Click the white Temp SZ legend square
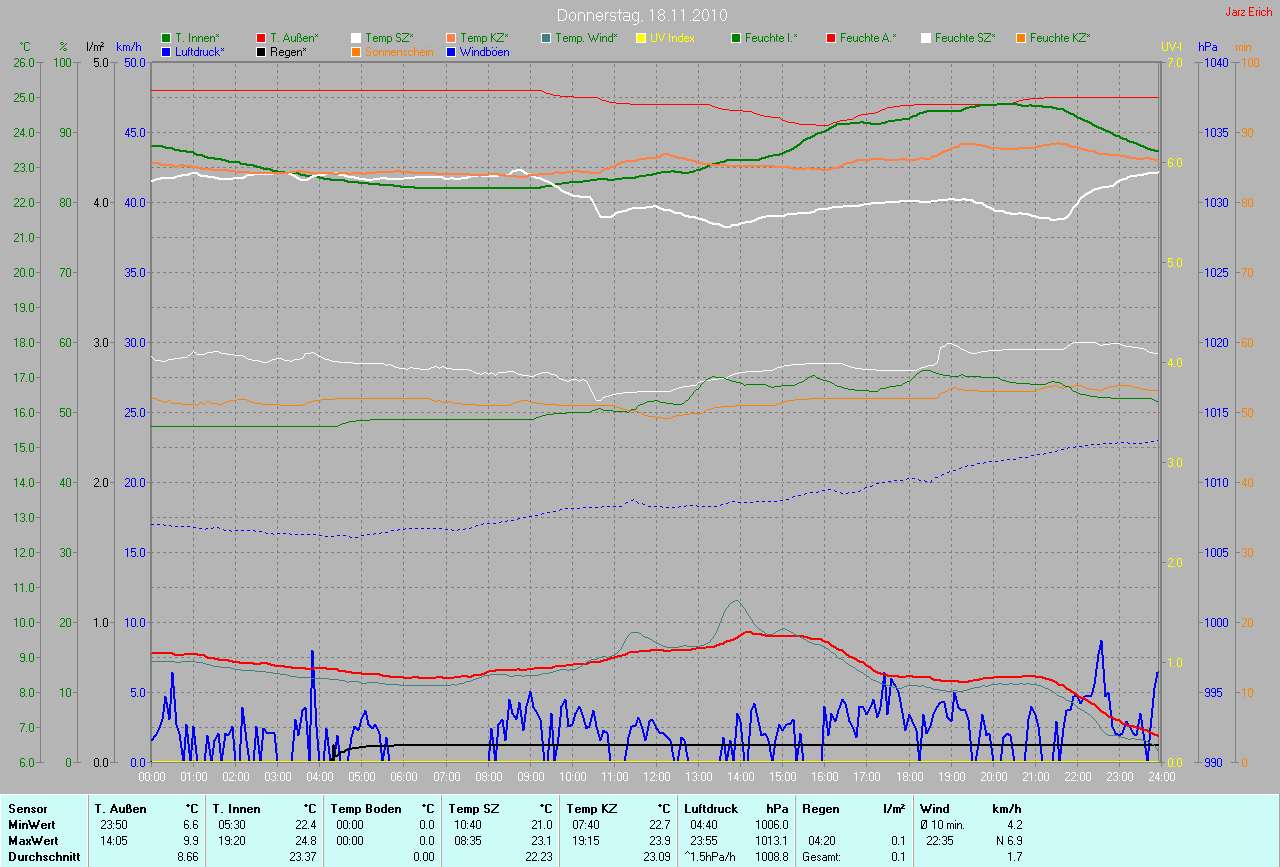The width and height of the screenshot is (1280, 867). (x=356, y=38)
